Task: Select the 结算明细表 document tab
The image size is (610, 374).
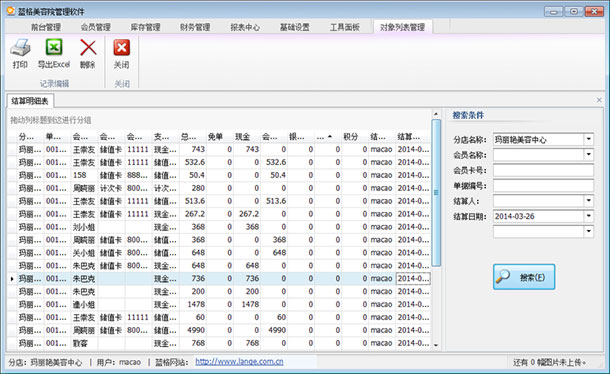Action: (x=30, y=101)
